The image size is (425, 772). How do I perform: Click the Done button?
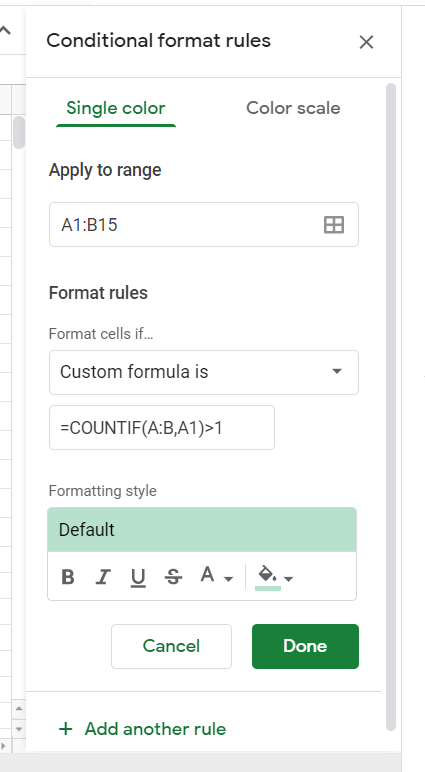click(305, 646)
